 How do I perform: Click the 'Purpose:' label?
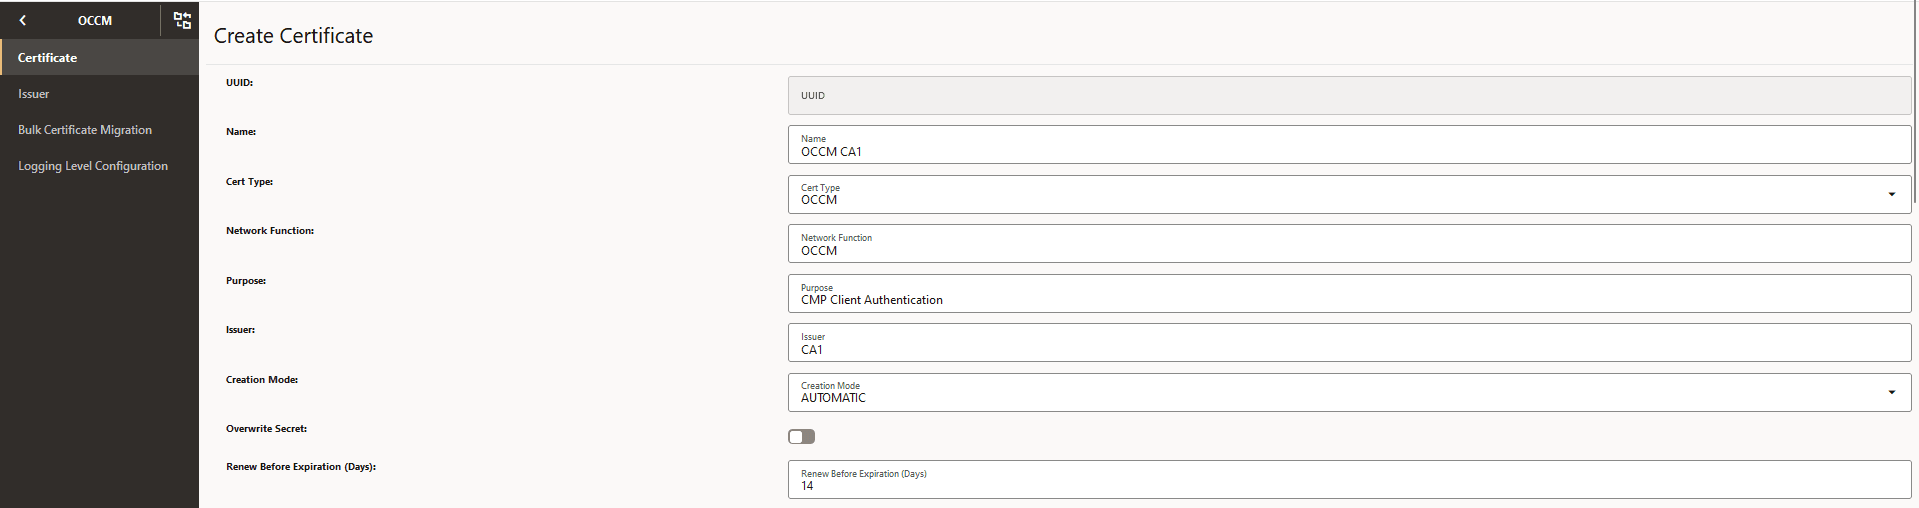246,281
